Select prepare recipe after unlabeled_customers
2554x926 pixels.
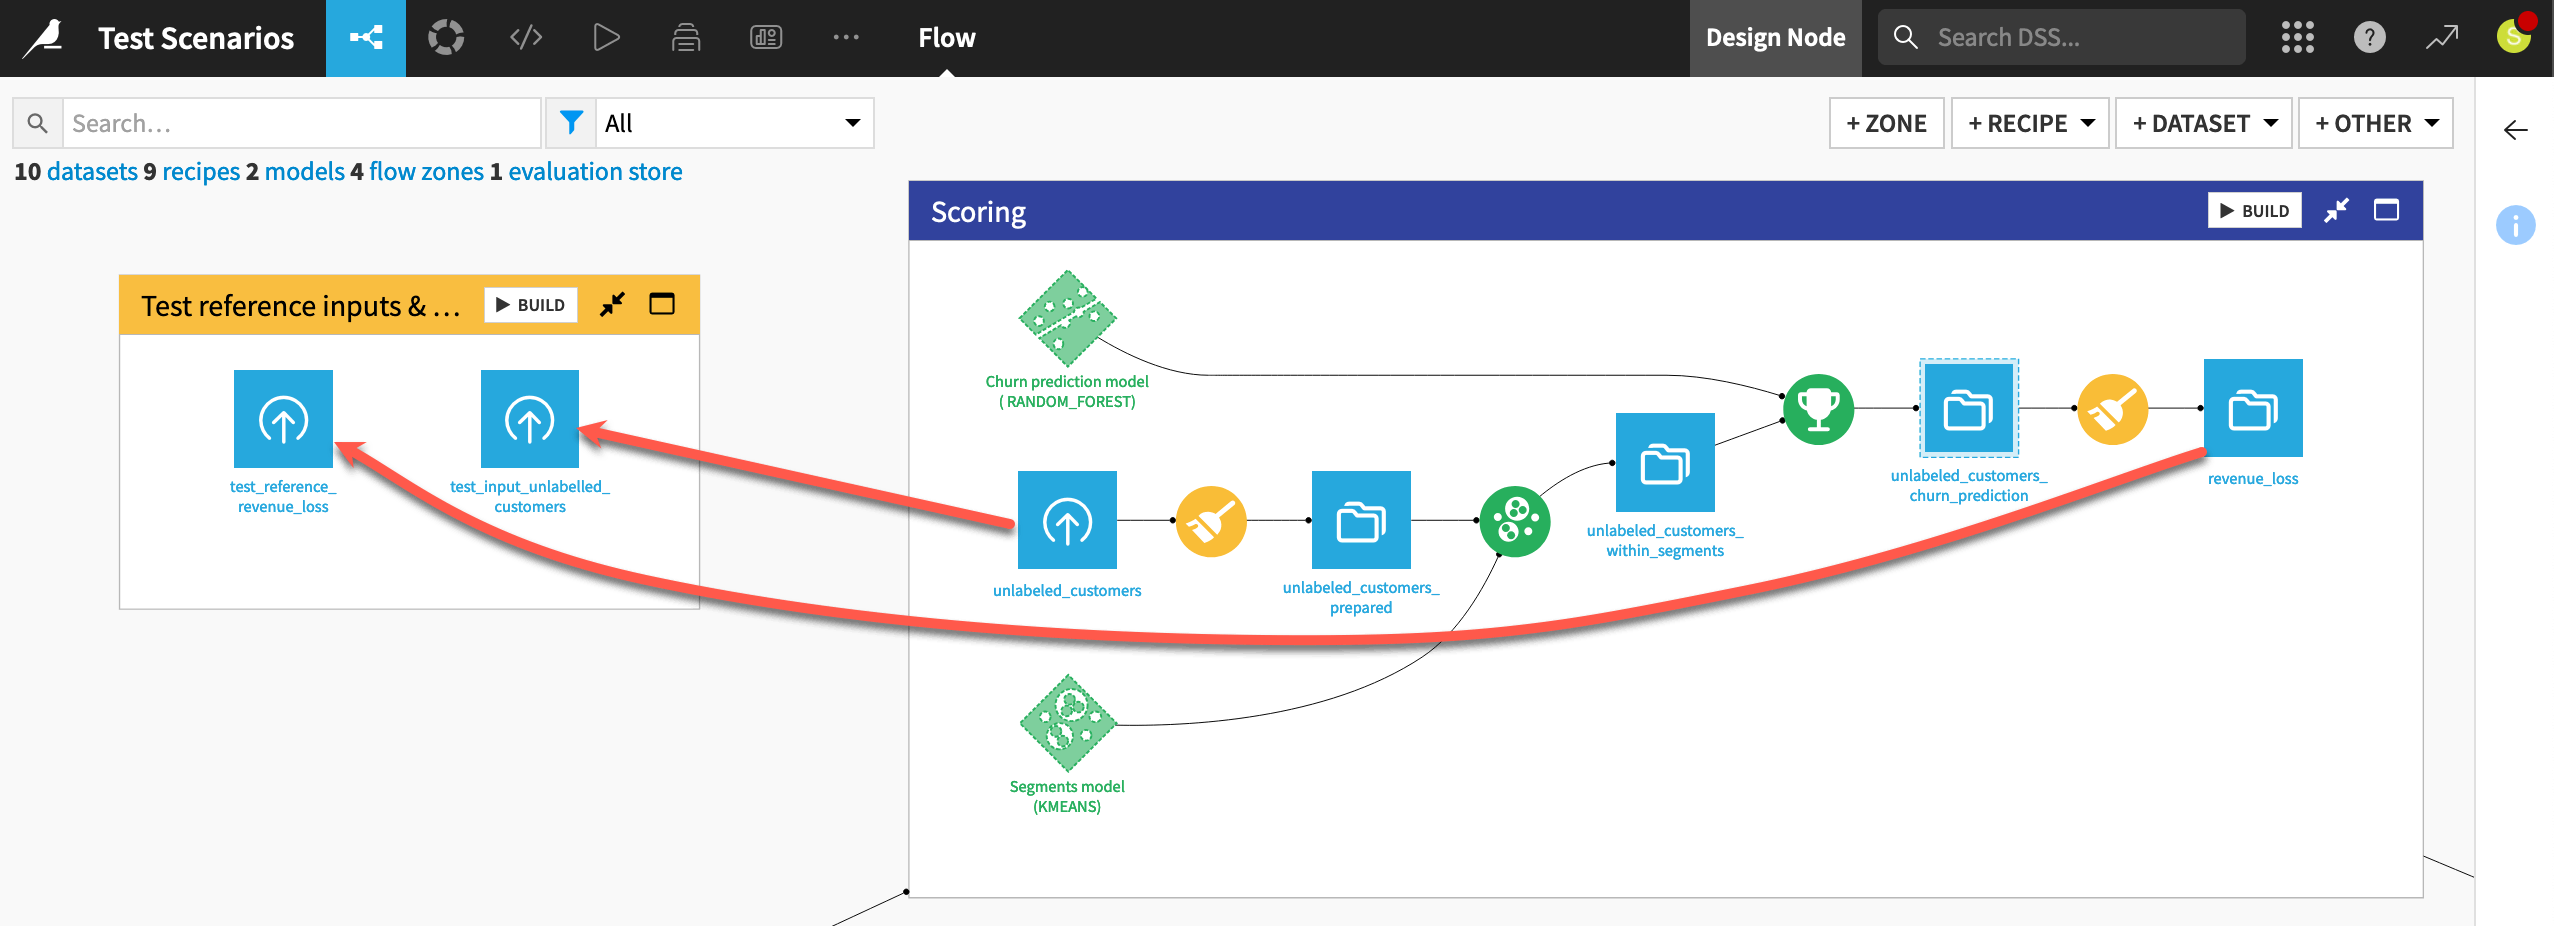point(1211,521)
